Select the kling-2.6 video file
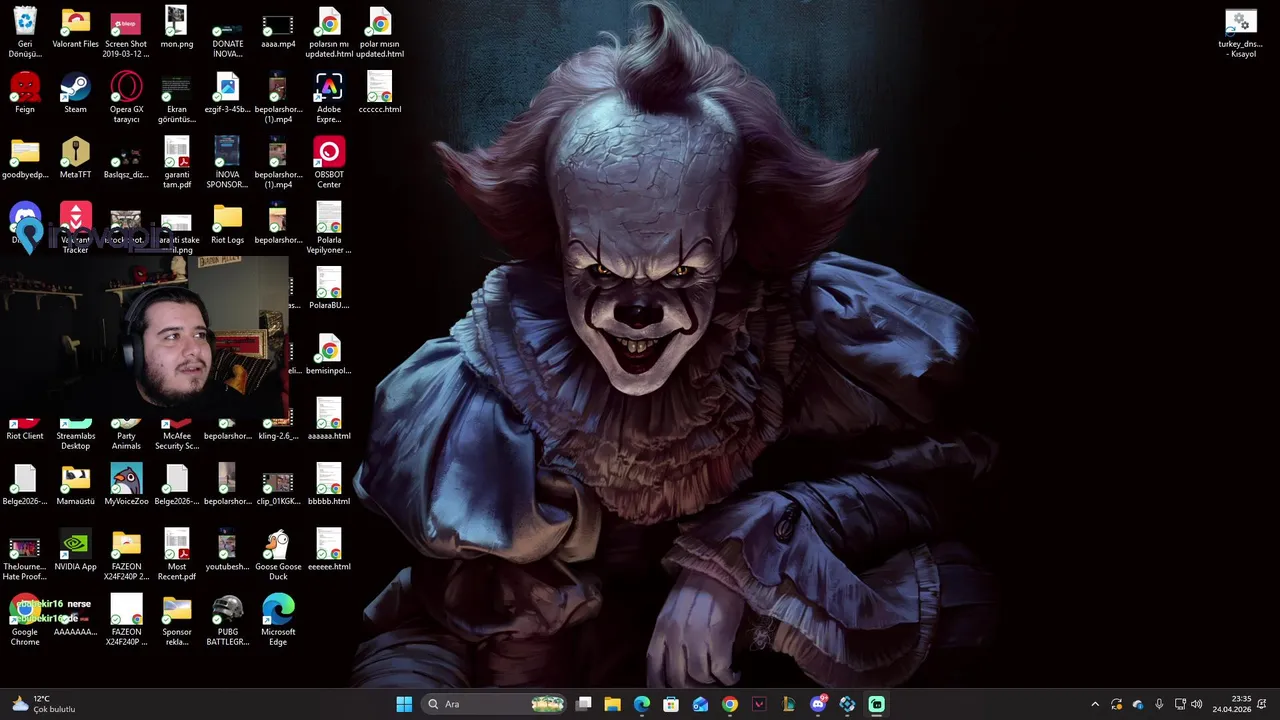 [x=278, y=430]
